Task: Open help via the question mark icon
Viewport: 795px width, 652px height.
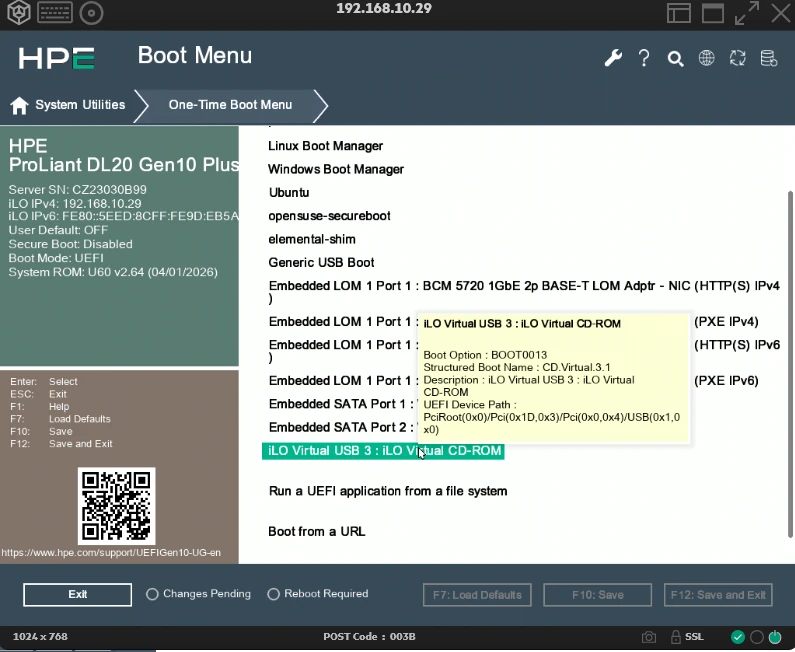Action: click(x=644, y=58)
